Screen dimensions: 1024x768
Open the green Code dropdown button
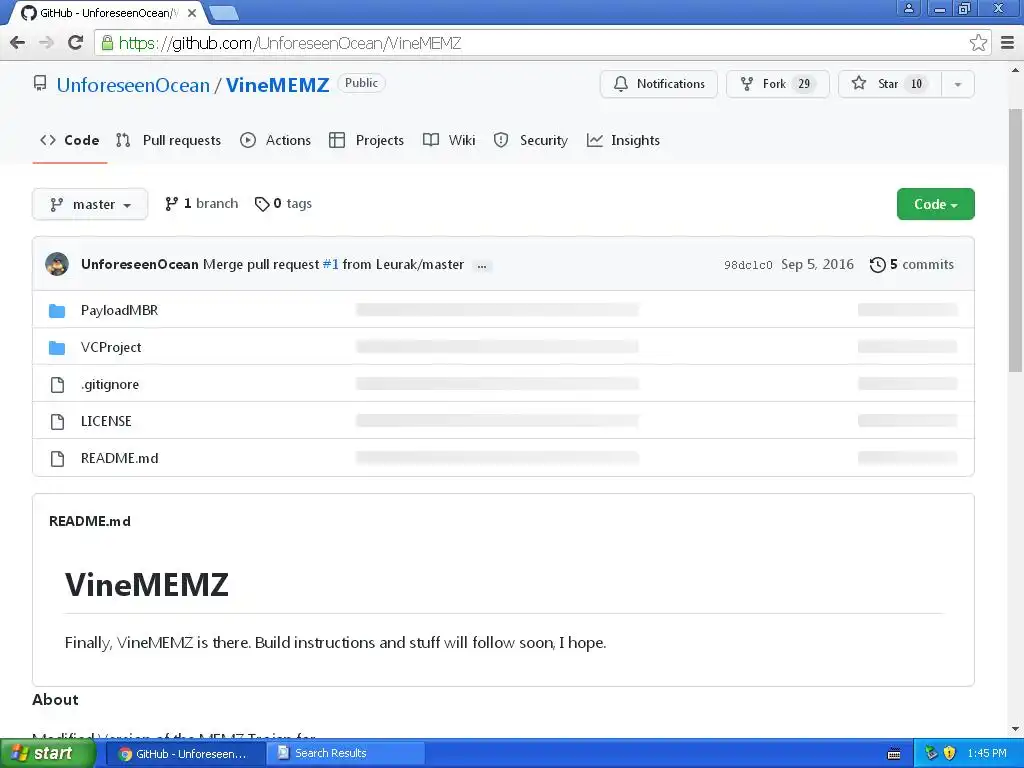point(935,204)
